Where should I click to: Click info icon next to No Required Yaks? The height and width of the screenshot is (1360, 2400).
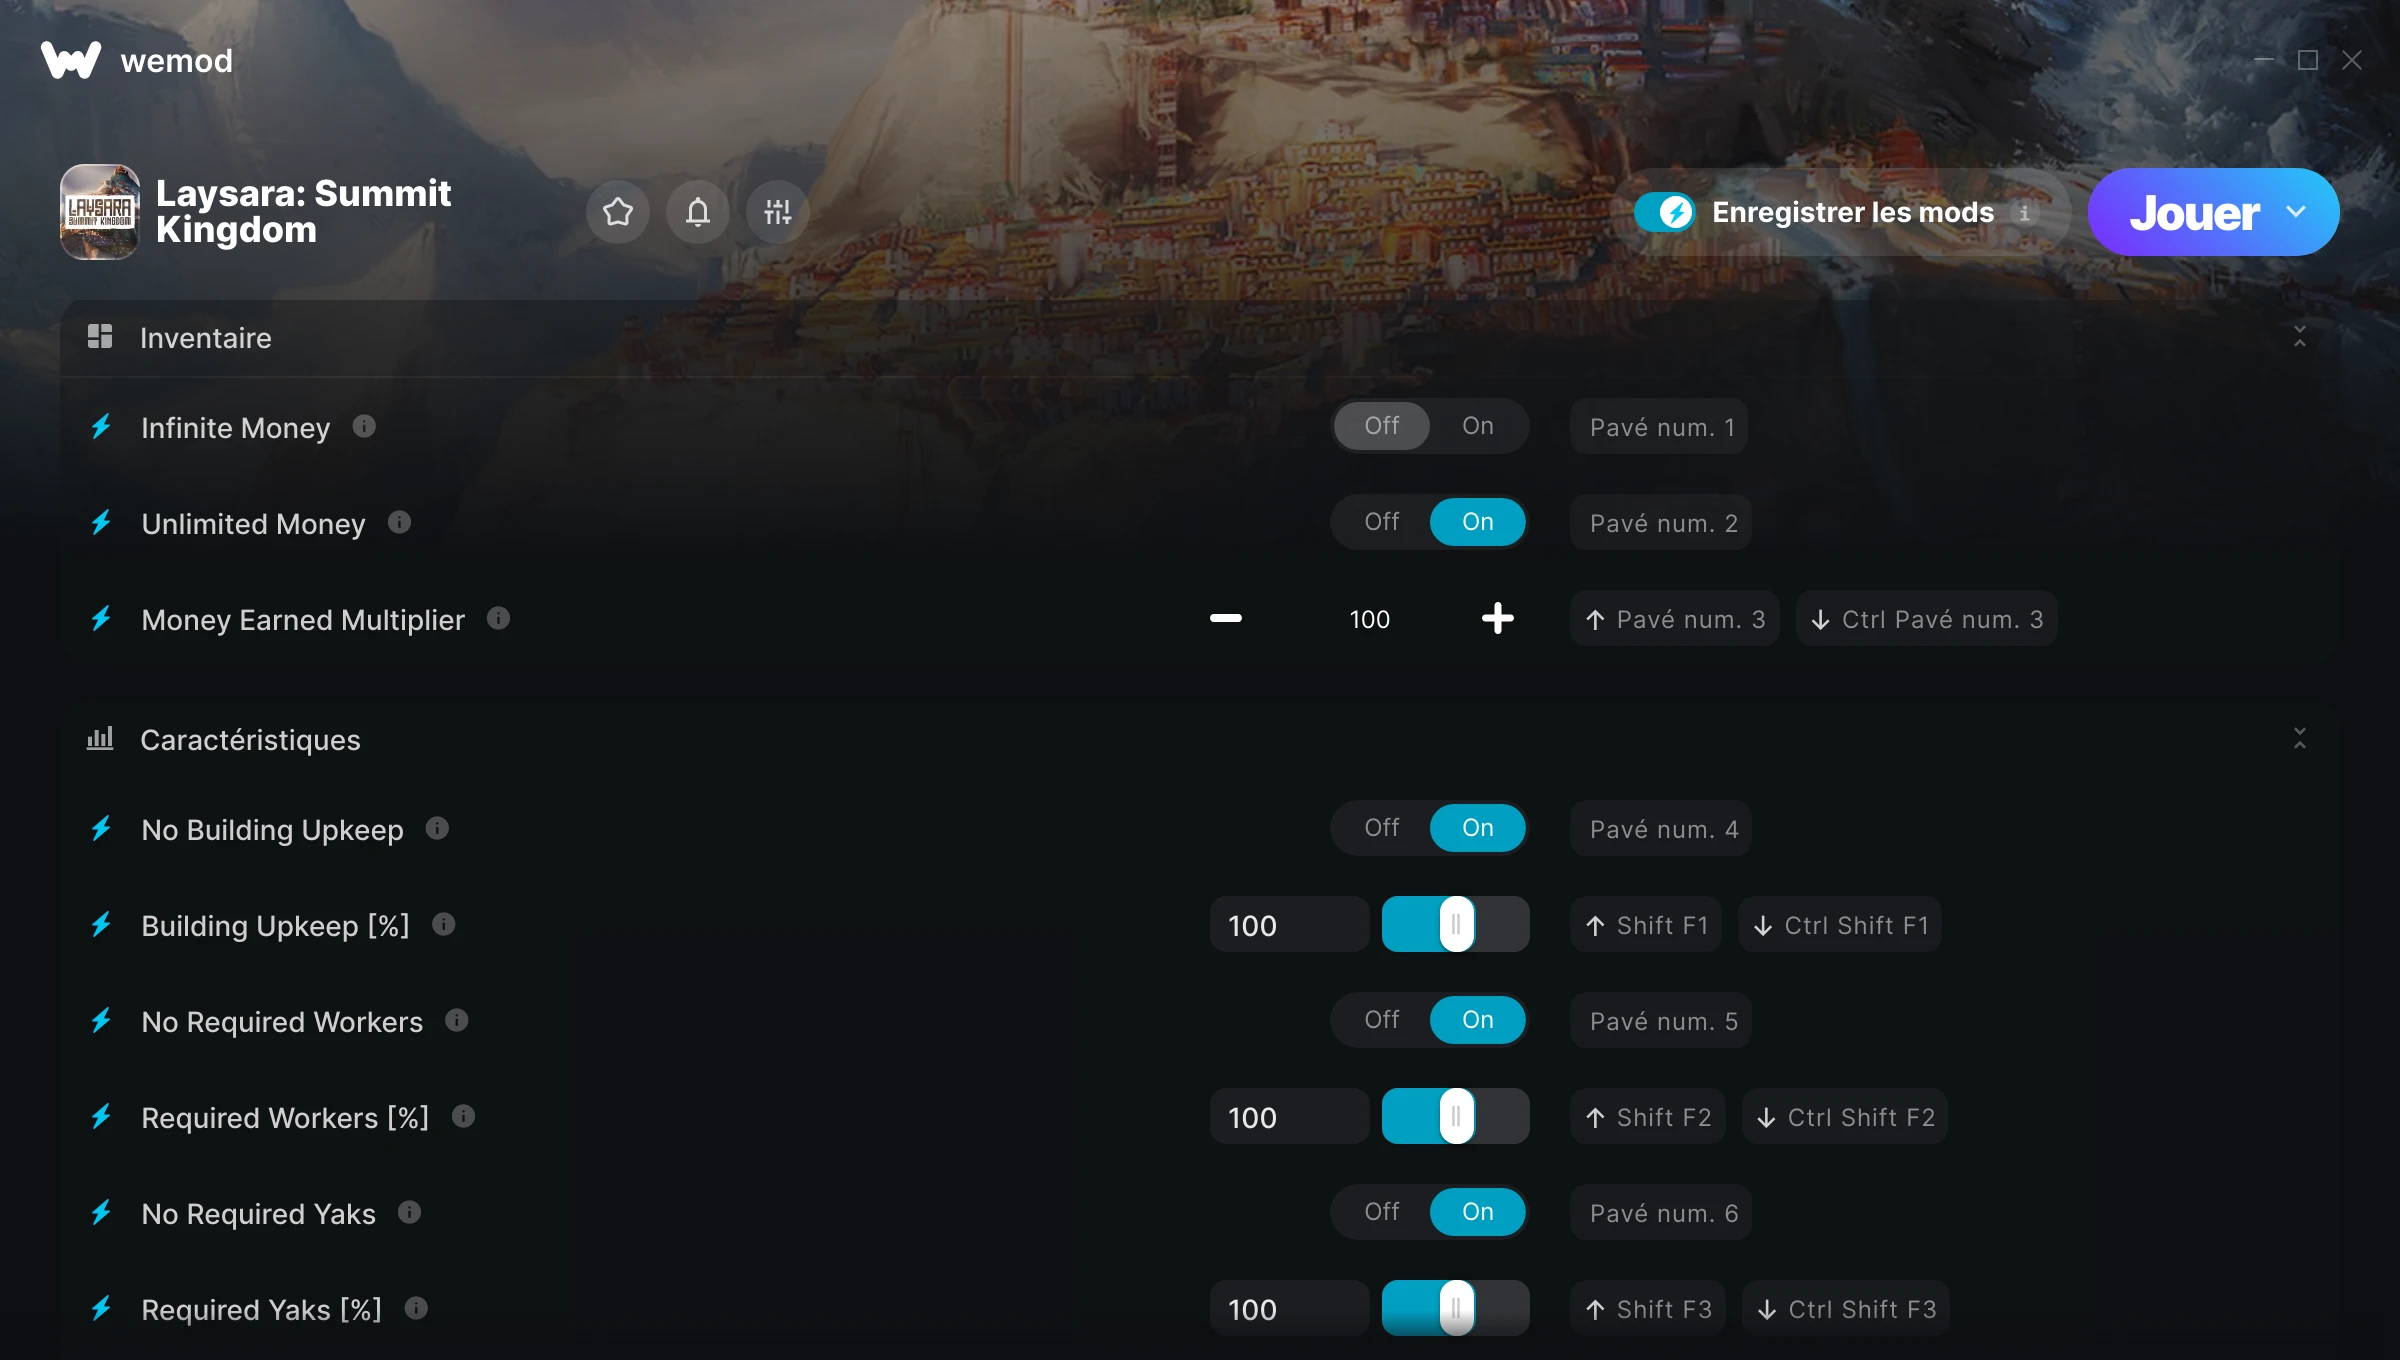[x=409, y=1212]
